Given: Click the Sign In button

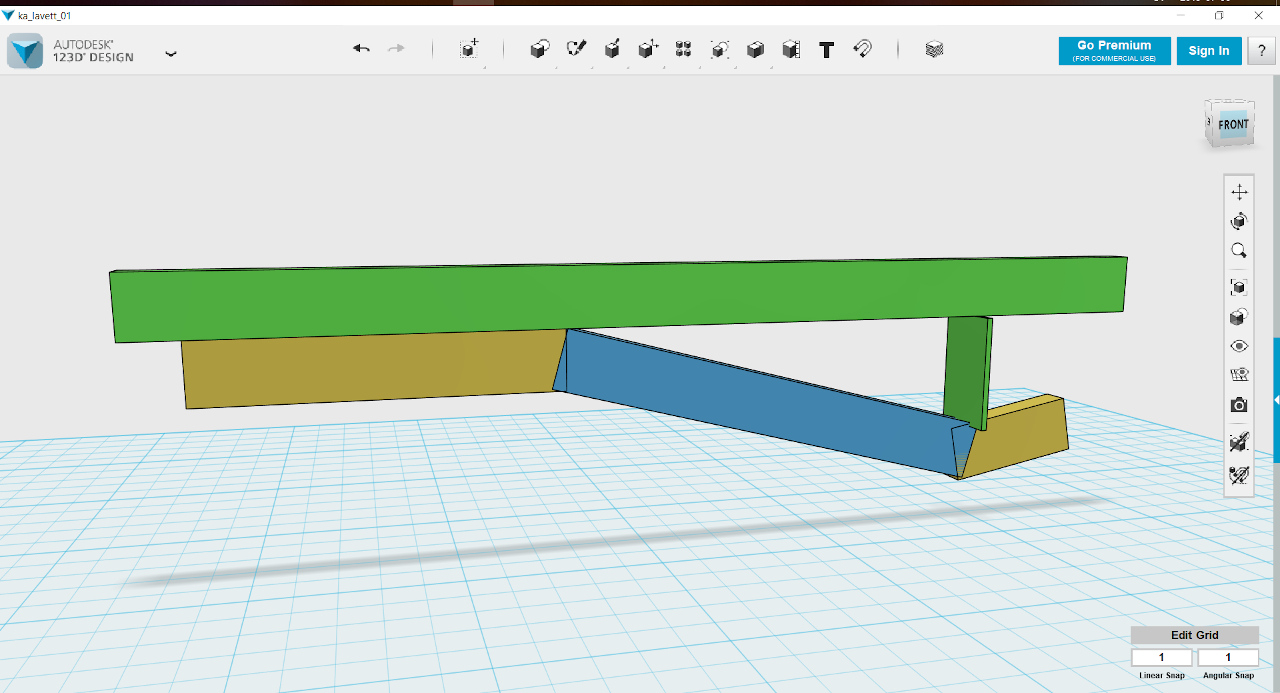Looking at the screenshot, I should pyautogui.click(x=1209, y=51).
